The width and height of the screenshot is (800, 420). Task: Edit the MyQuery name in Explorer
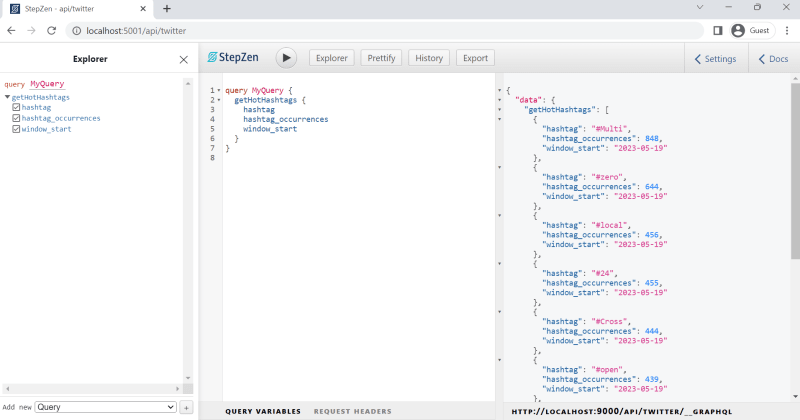[47, 84]
